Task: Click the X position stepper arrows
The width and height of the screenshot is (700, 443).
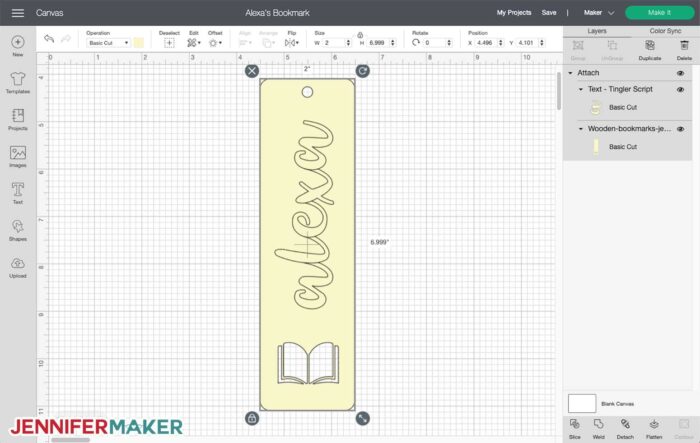Action: point(500,43)
